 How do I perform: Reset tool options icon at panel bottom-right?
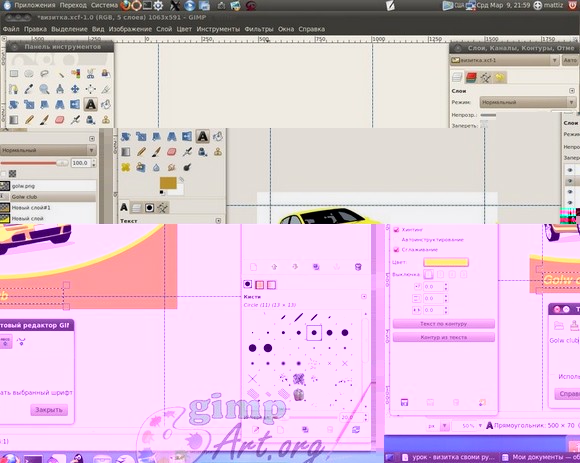point(482,402)
